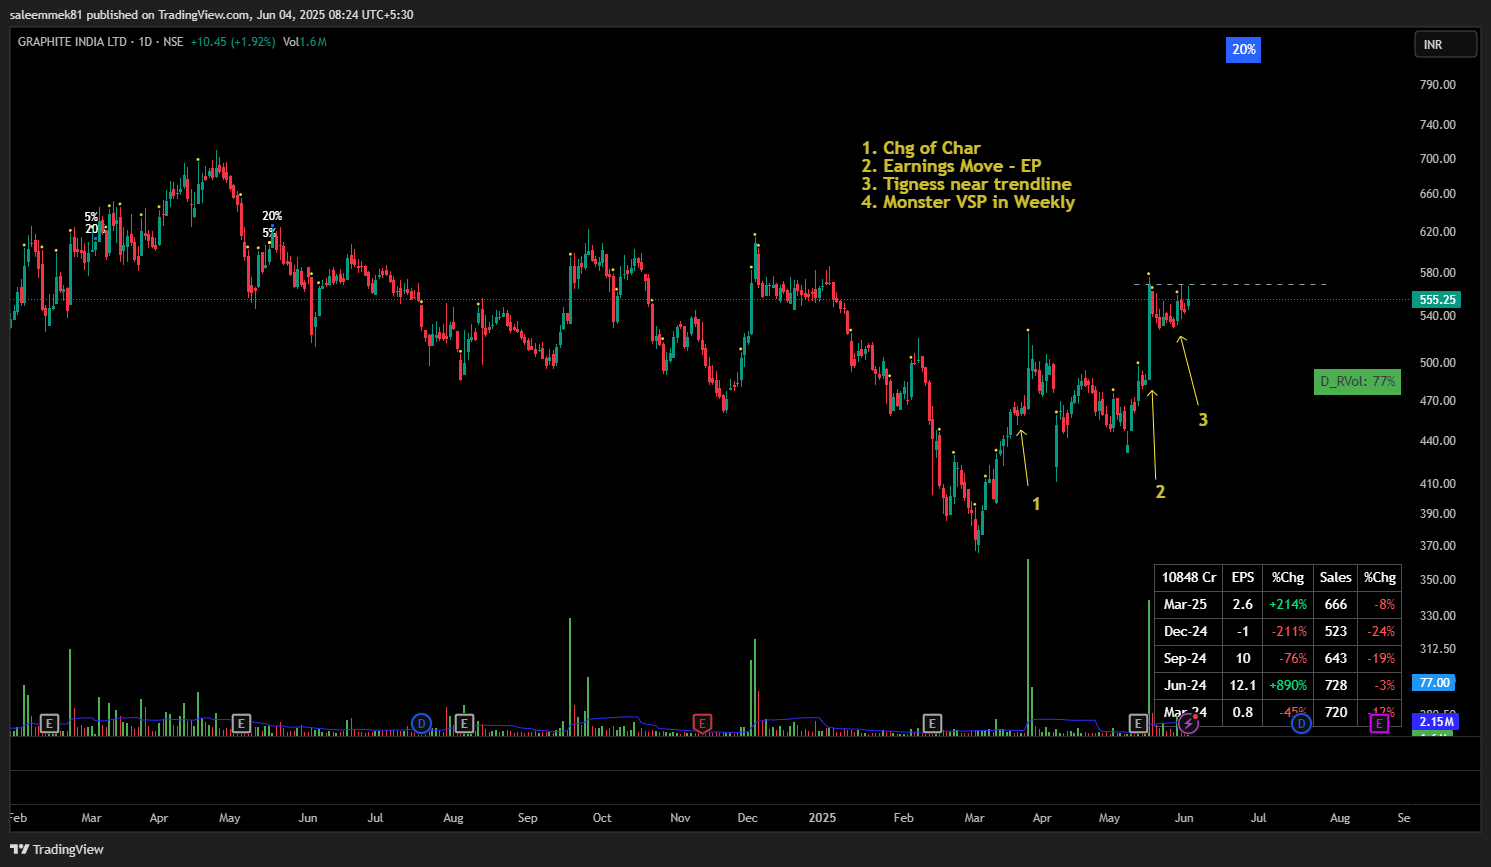Click the red earnings E marker near November

(x=702, y=723)
